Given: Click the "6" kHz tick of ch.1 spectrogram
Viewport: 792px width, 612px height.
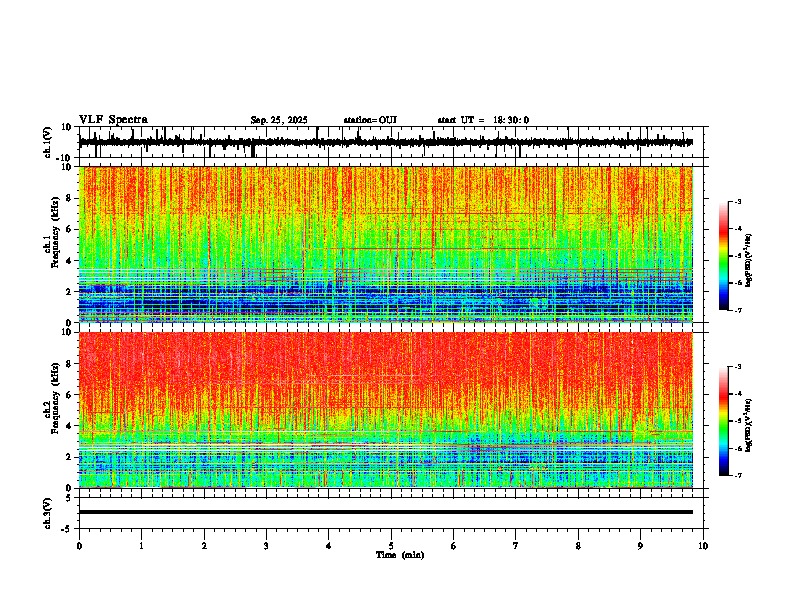Looking at the screenshot, I should tap(70, 229).
